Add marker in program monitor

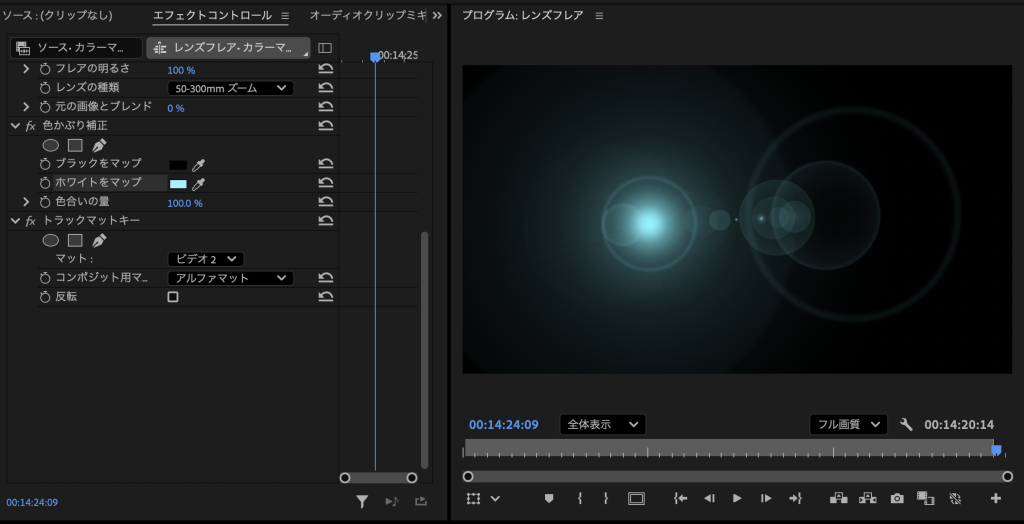[549, 498]
